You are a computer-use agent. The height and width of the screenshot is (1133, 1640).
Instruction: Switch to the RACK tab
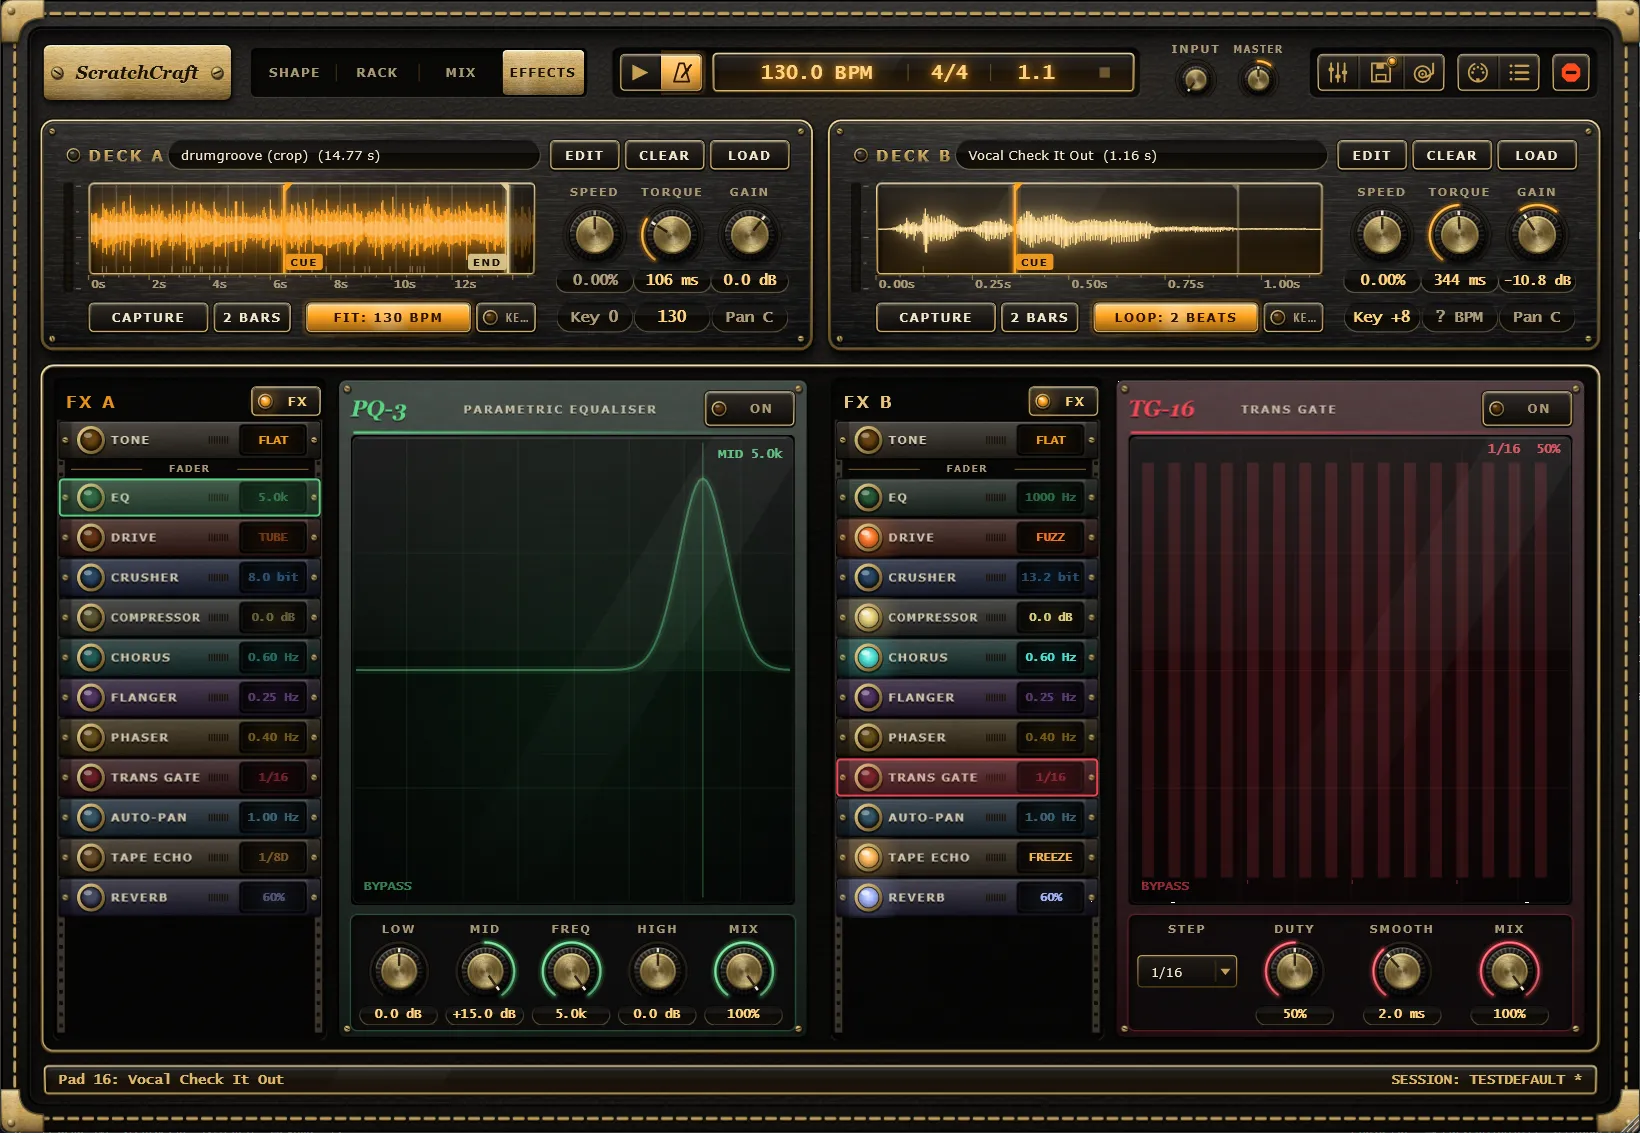tap(377, 72)
